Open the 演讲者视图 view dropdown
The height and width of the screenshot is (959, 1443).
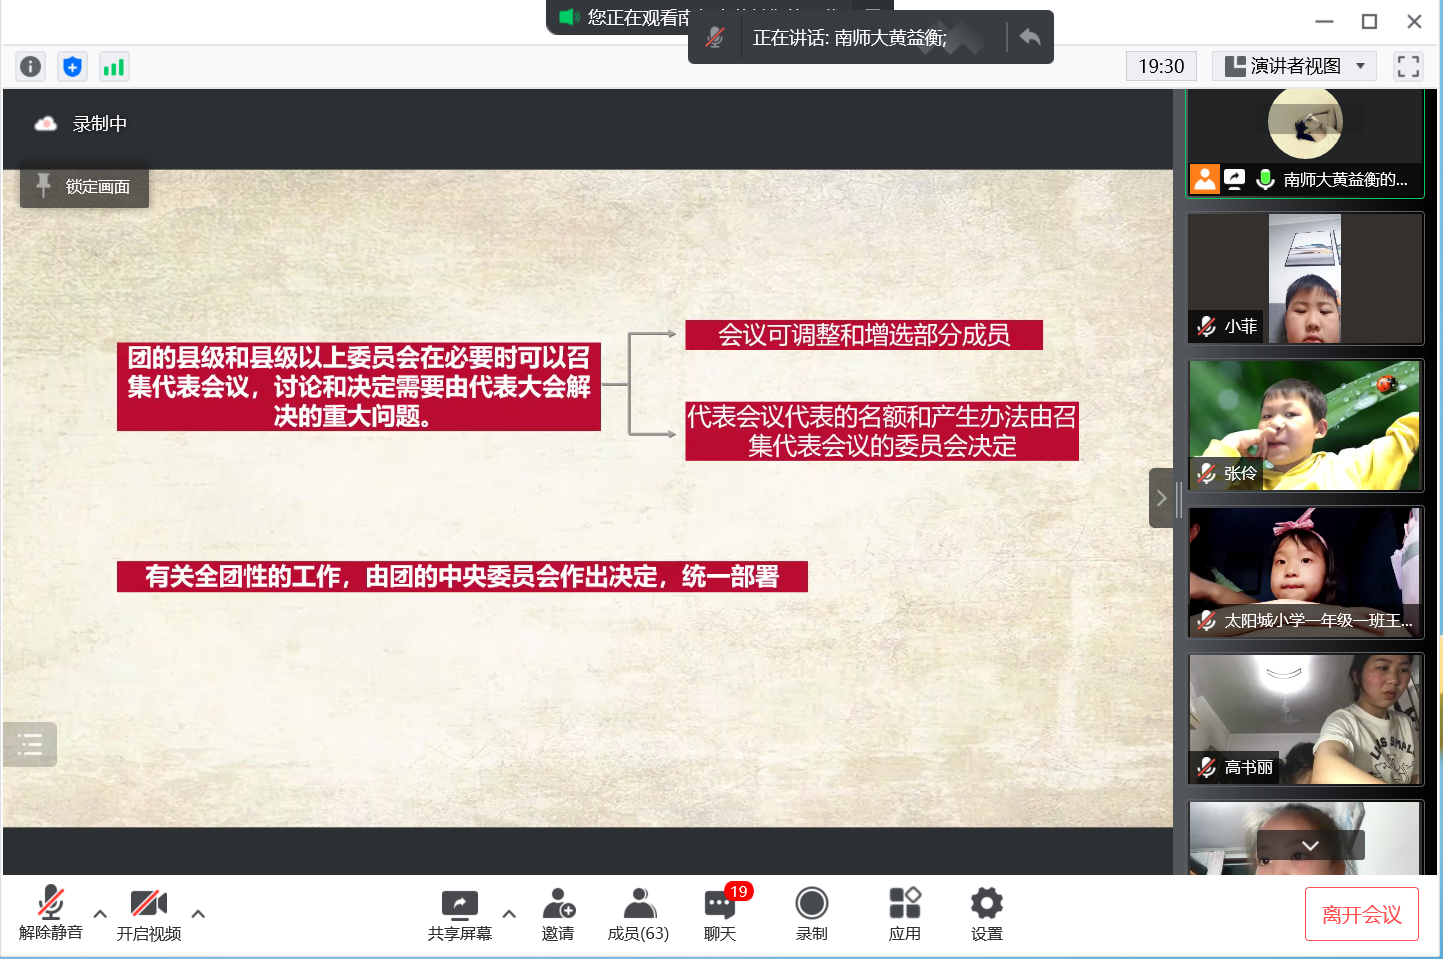(1295, 66)
